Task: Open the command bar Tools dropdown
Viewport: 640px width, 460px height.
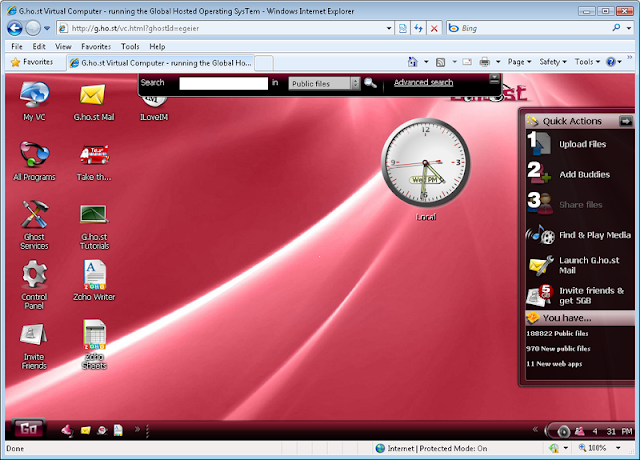Action: coord(587,62)
